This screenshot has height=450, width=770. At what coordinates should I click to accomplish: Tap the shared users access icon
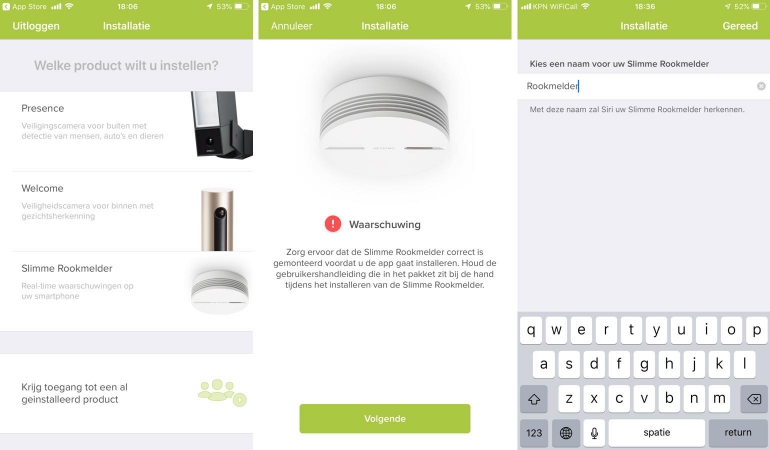coord(222,393)
